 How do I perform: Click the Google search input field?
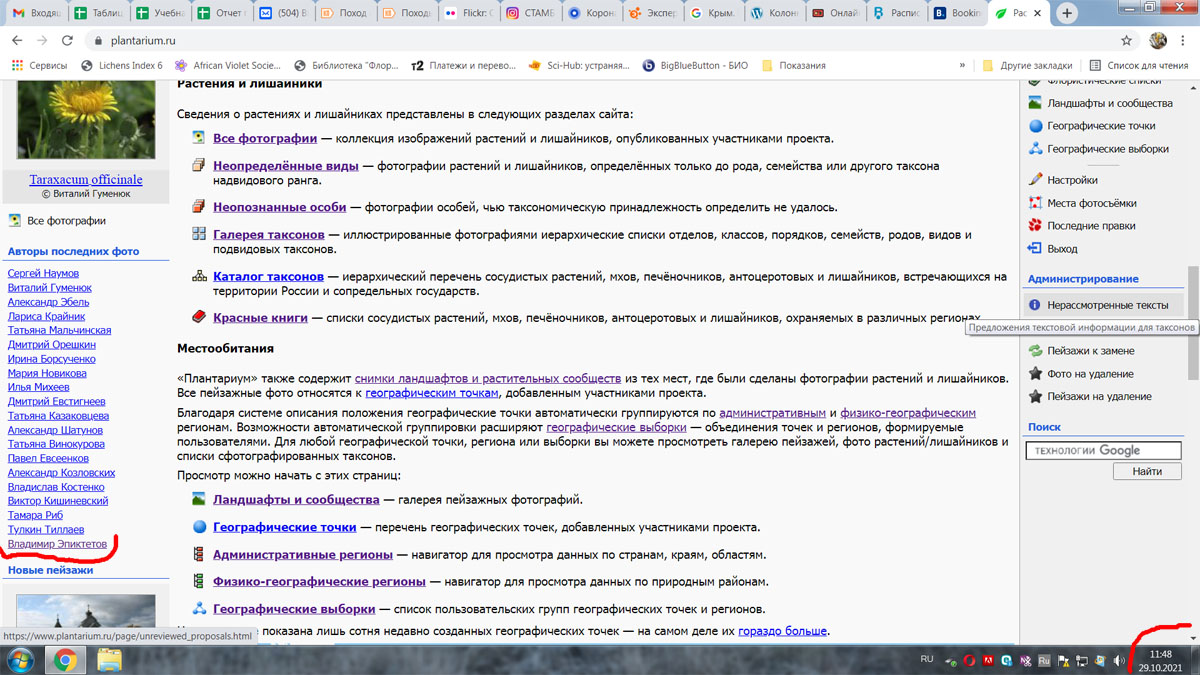point(1103,451)
